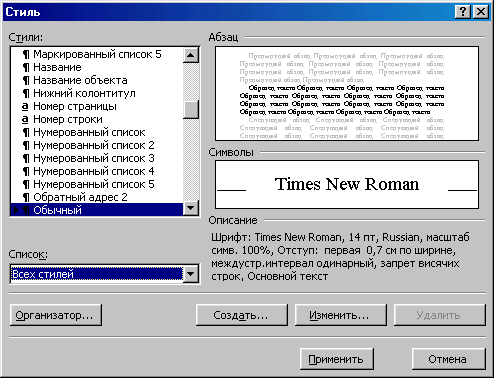Click the paragraph icon beside Обратный адрес 2

(26, 198)
